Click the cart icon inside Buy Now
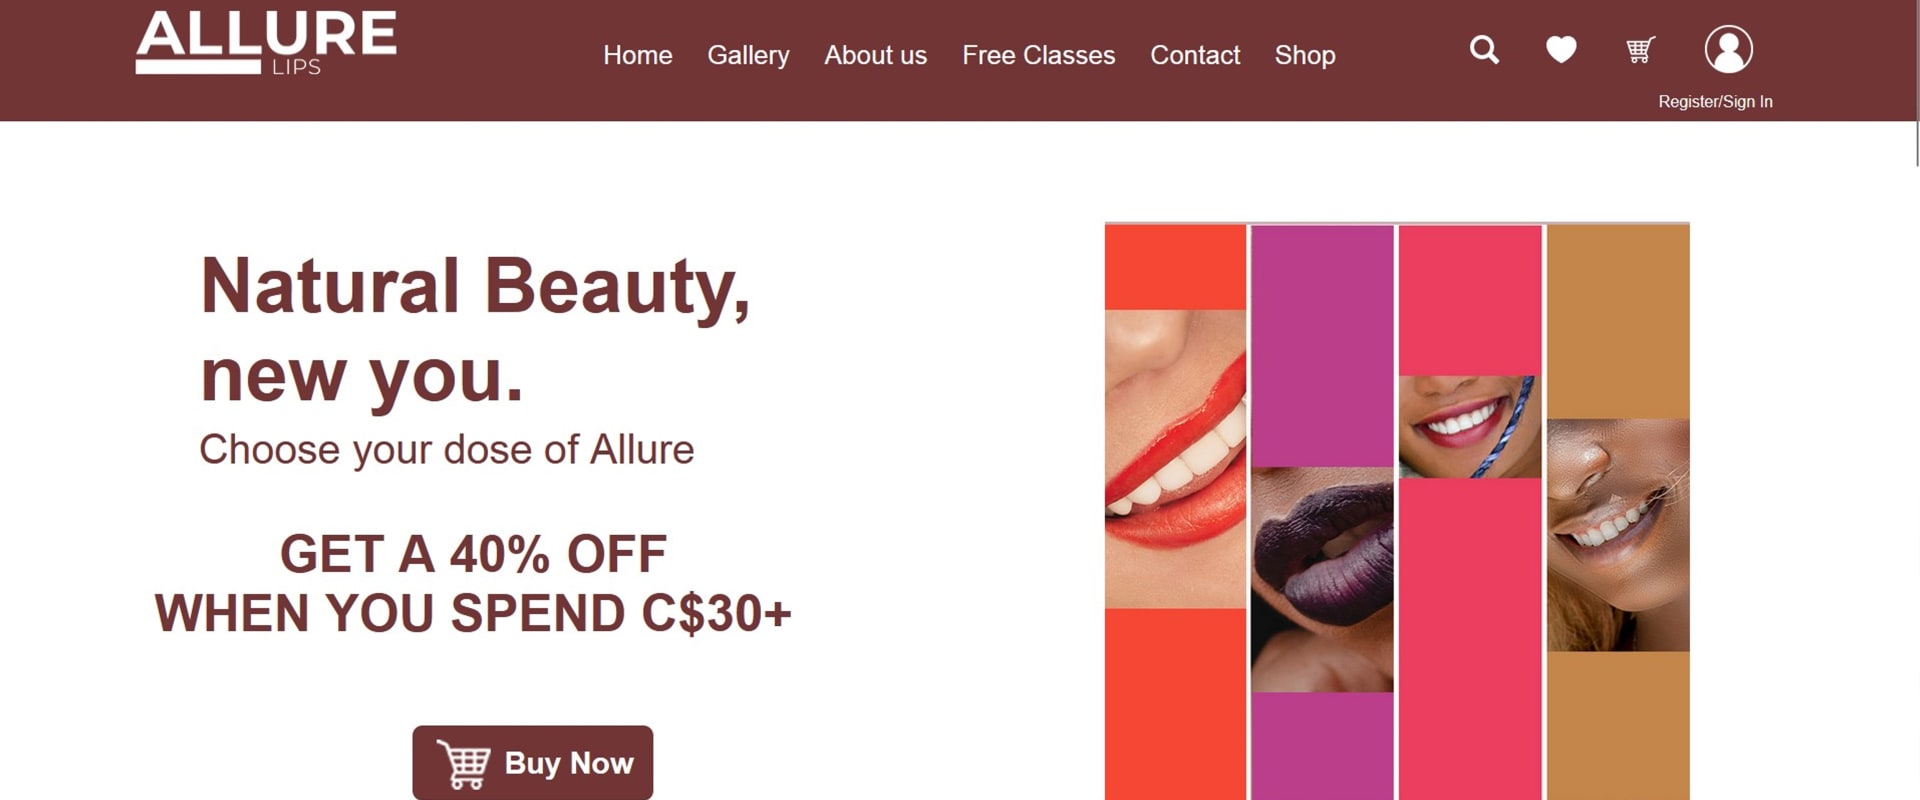The image size is (1920, 800). tap(463, 765)
